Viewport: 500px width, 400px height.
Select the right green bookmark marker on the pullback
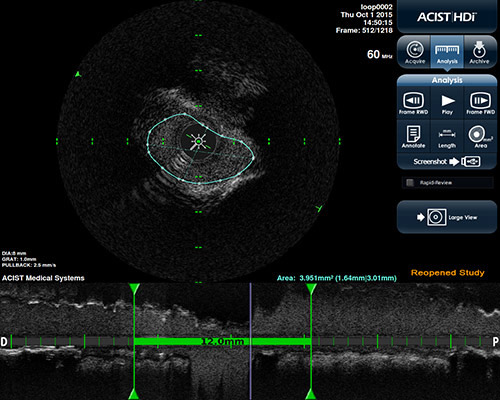point(311,289)
